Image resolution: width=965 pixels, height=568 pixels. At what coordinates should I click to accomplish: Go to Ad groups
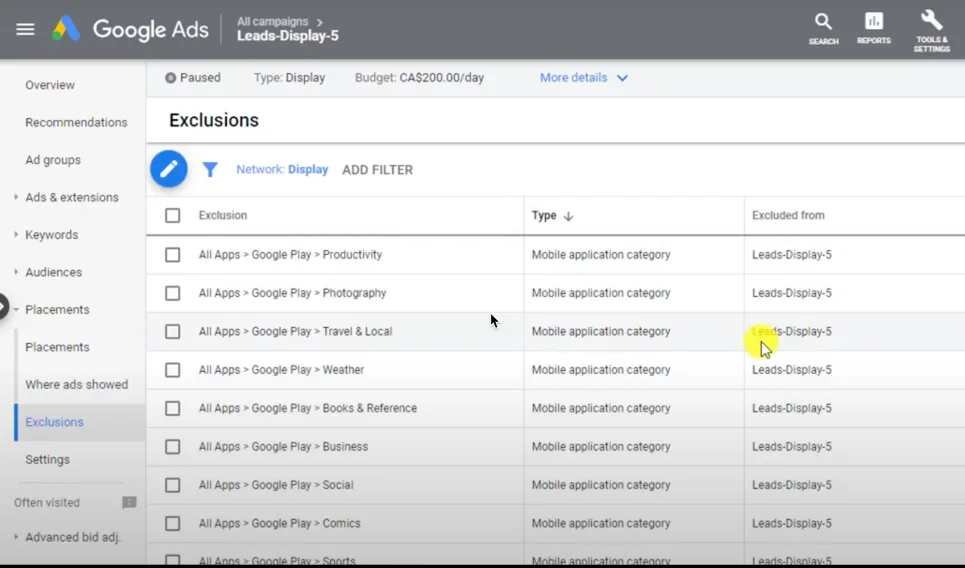coord(53,160)
